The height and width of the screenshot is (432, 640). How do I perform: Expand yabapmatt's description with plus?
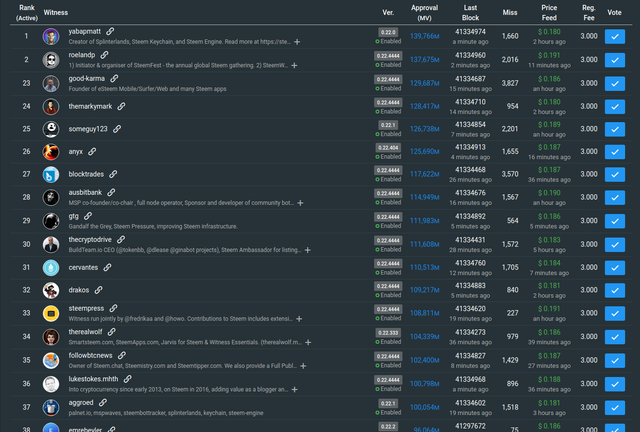point(297,42)
